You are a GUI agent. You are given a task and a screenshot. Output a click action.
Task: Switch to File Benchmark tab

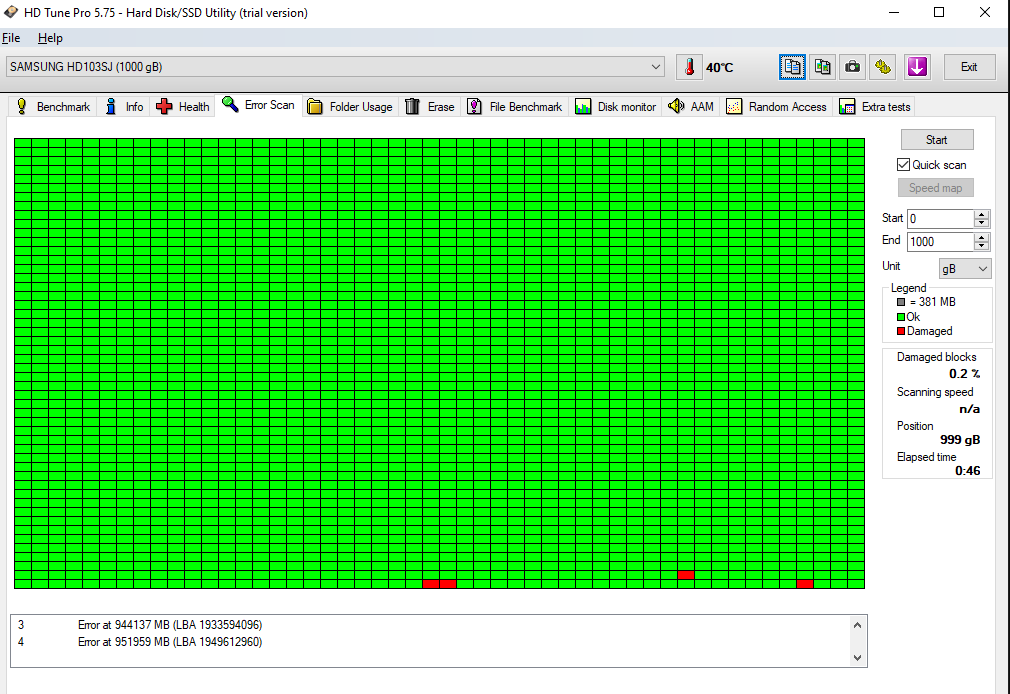(515, 107)
